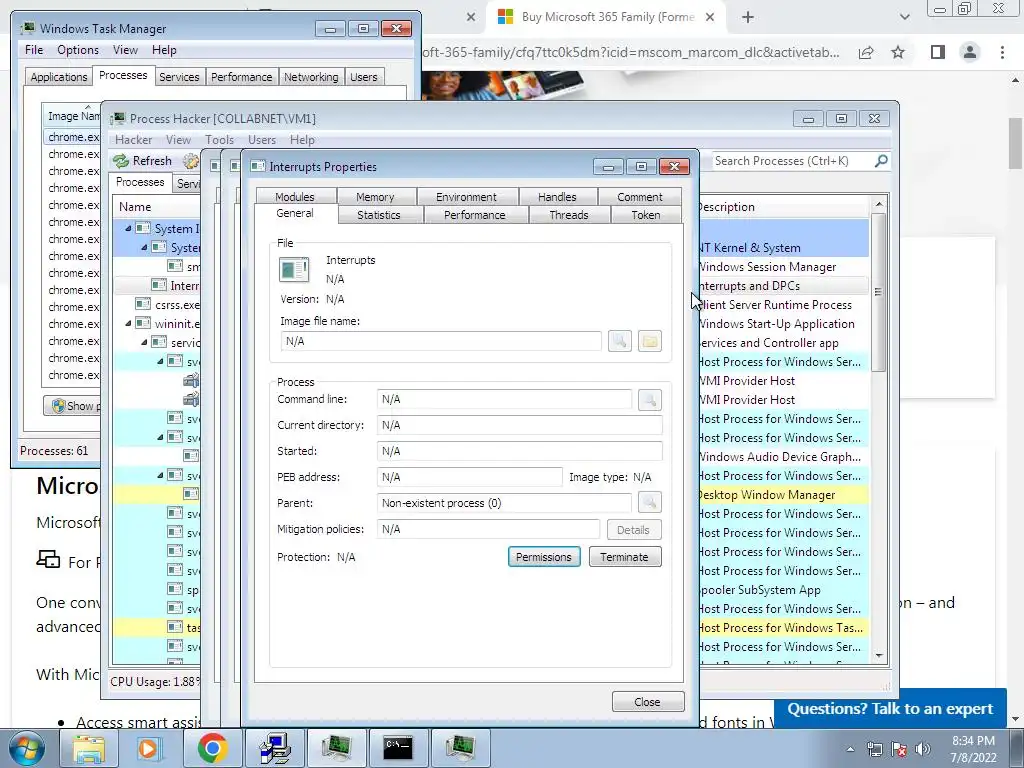Open Hacker menu in Process Hacker
This screenshot has width=1024, height=768.
click(x=133, y=140)
